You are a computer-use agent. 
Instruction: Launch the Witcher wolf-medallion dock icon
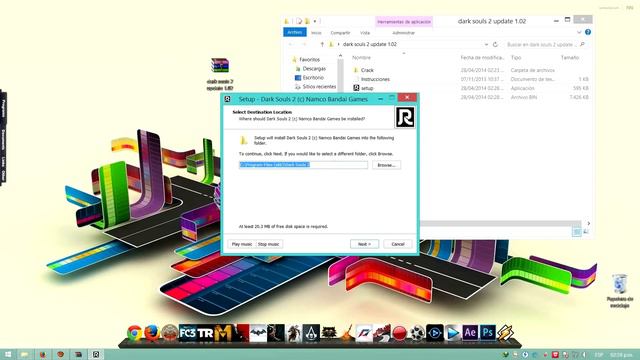329,333
